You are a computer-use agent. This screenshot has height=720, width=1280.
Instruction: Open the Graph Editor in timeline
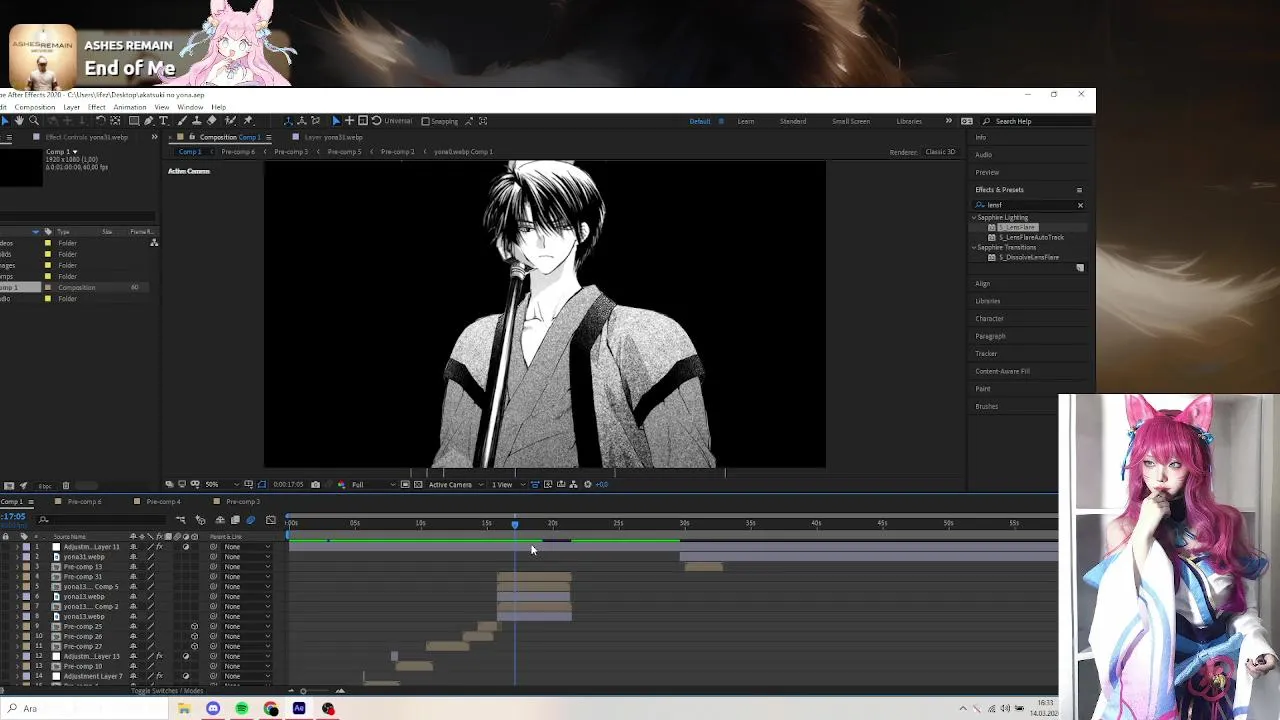pos(270,520)
